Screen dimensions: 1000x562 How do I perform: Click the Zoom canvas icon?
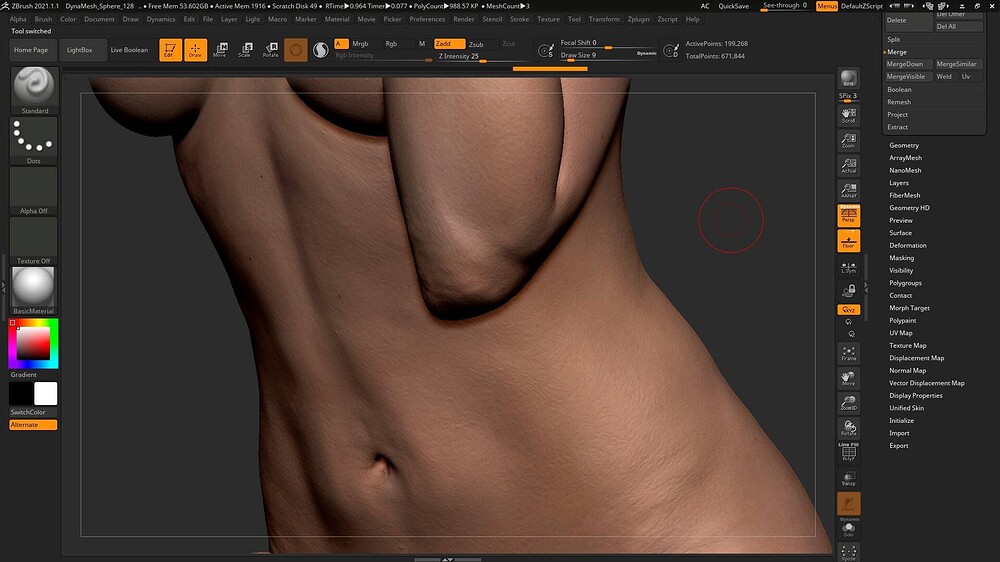[849, 140]
